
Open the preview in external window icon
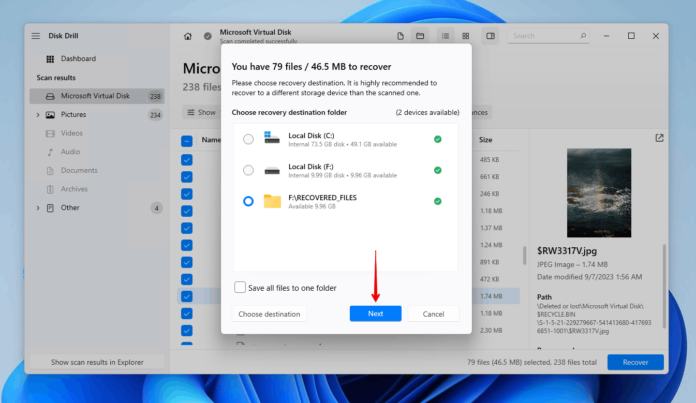tap(659, 138)
